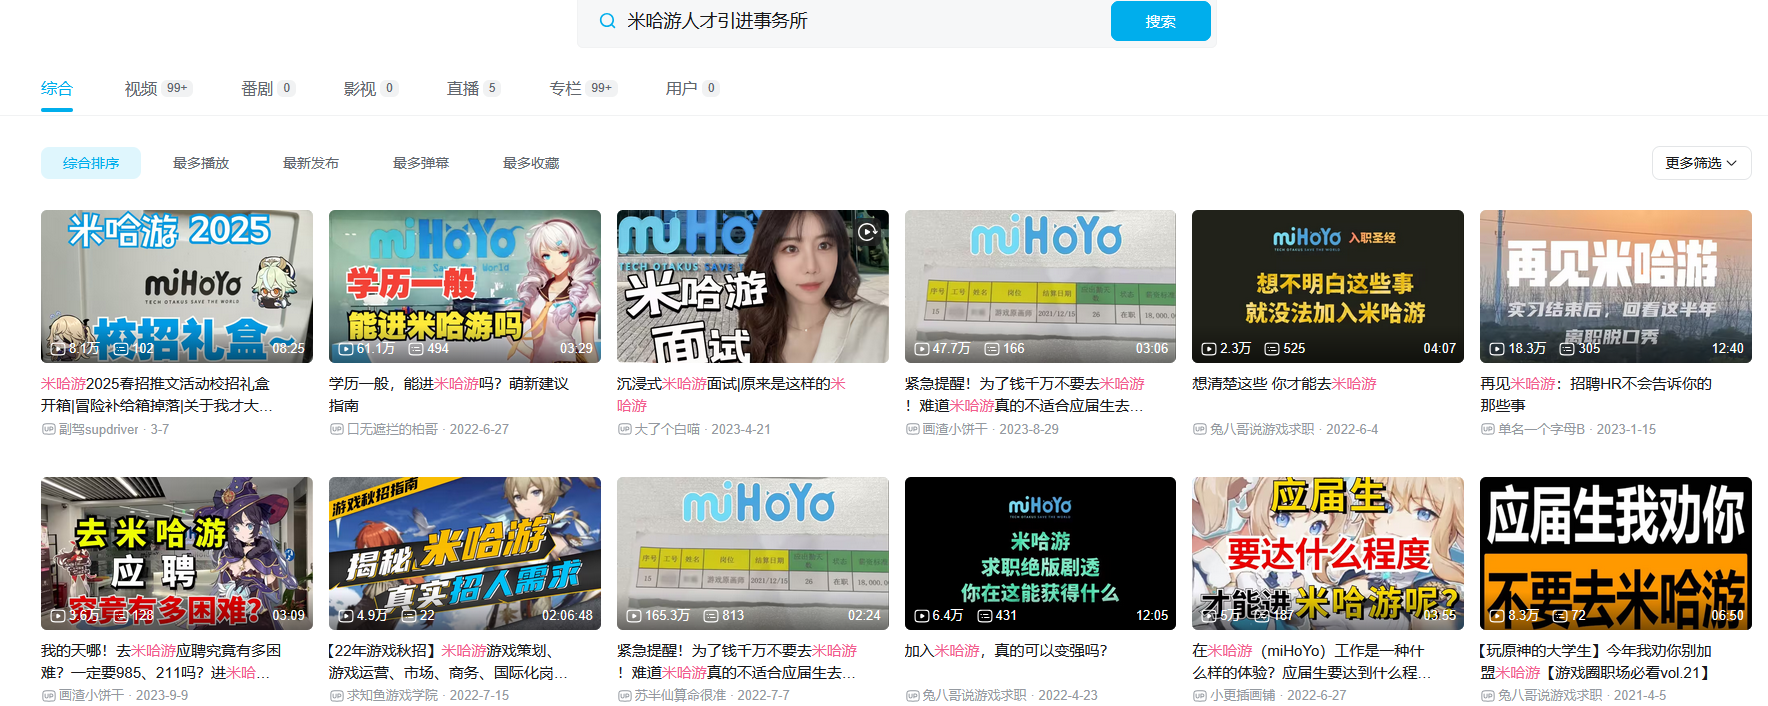Open title 在米哈游（miHoYo）工作是一种什么样的体验

click(1312, 661)
